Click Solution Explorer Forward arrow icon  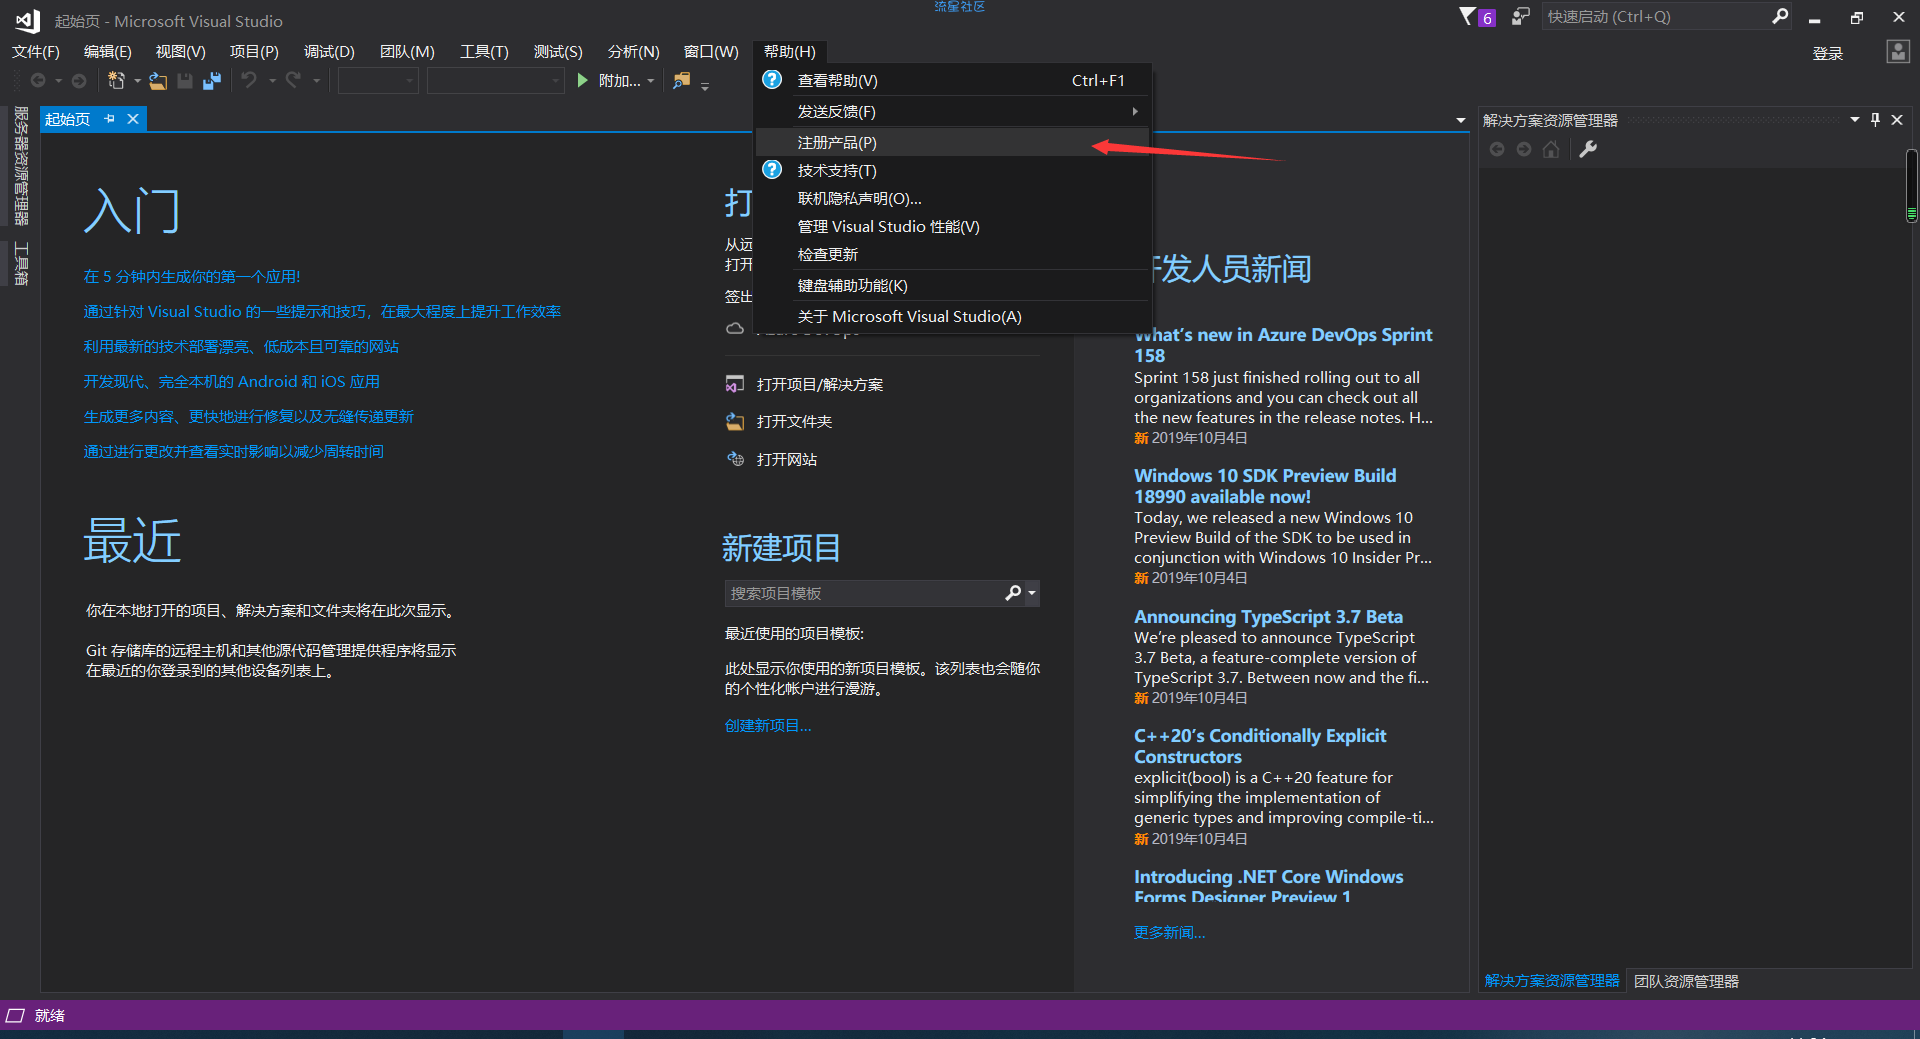[x=1524, y=149]
